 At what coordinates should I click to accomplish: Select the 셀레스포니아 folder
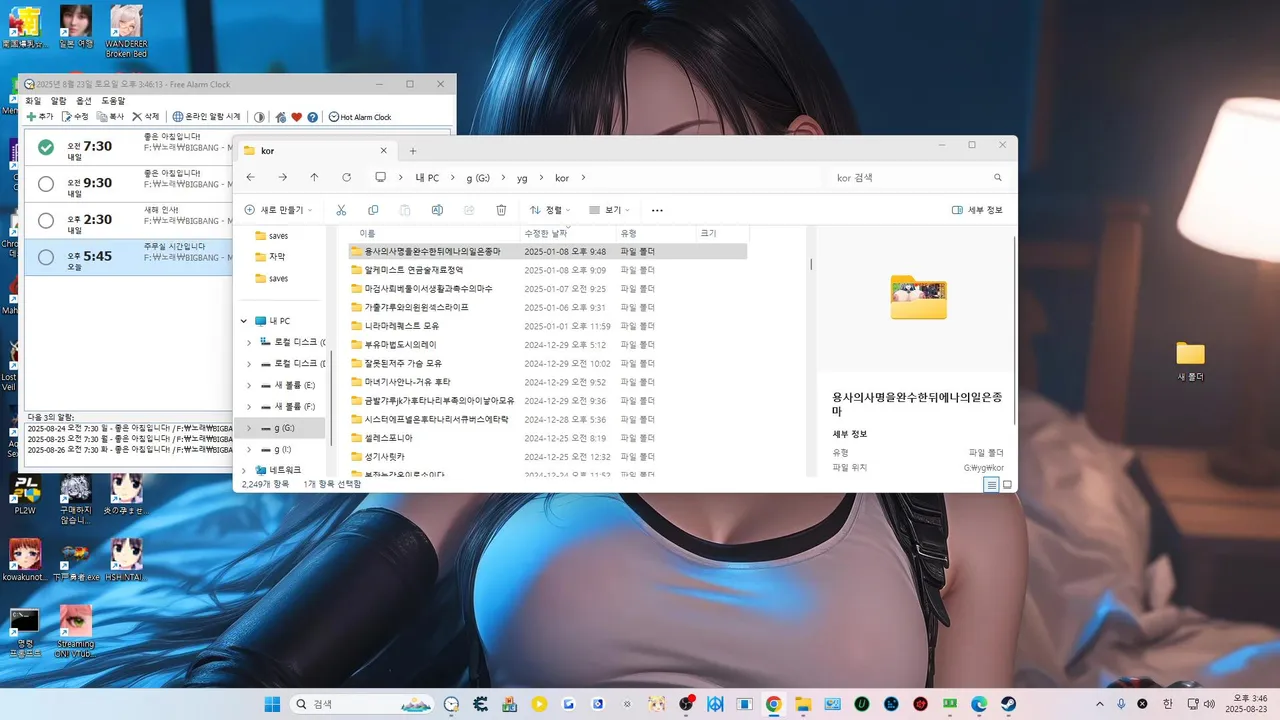point(388,438)
